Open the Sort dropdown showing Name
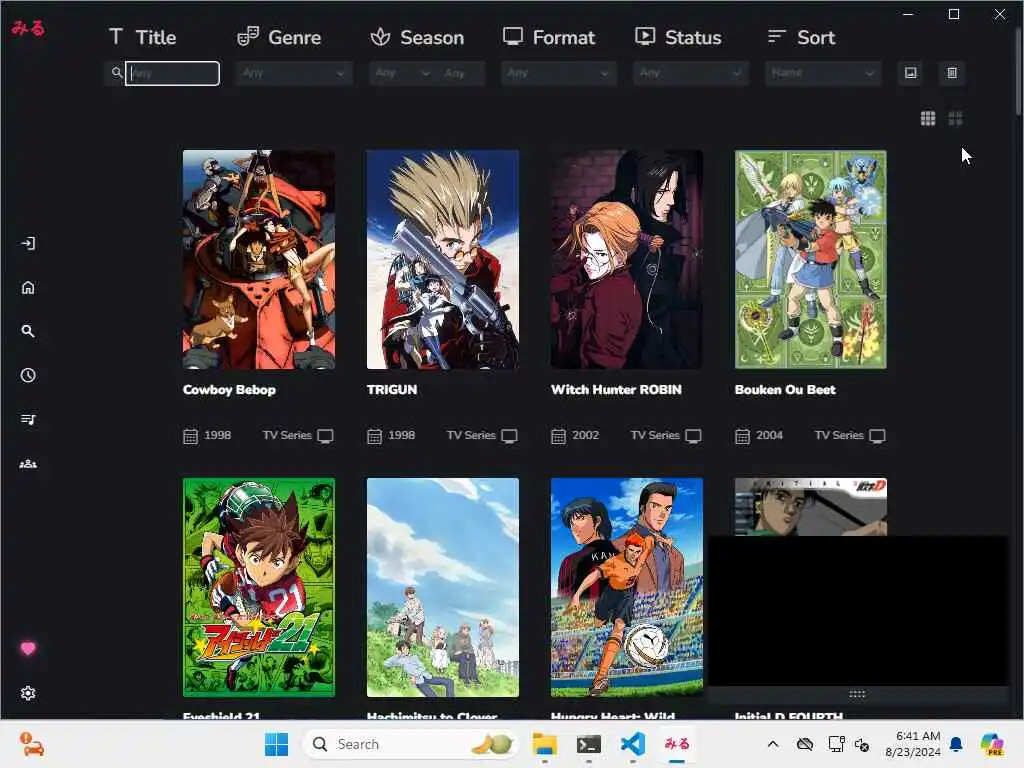The image size is (1024, 768). 823,73
